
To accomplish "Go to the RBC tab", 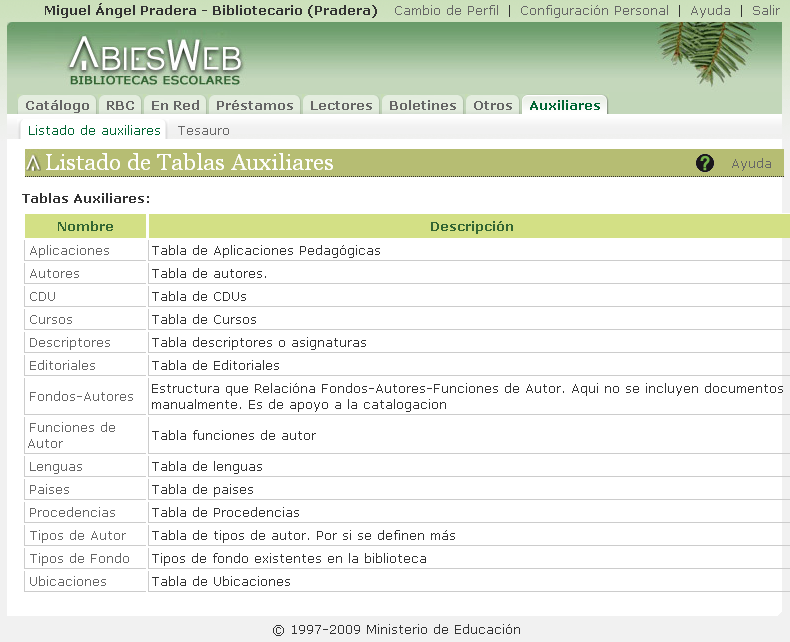I will pos(120,105).
